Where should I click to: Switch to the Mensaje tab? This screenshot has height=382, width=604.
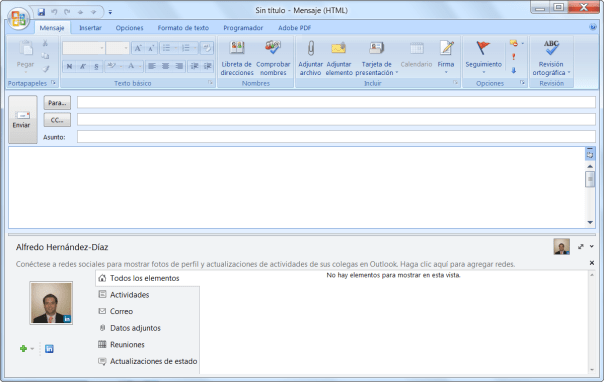52,28
